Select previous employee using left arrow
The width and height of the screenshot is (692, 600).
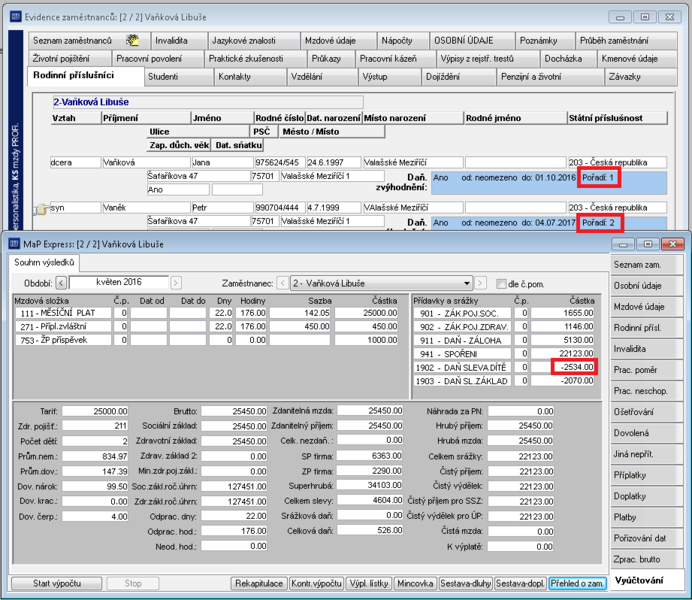283,283
